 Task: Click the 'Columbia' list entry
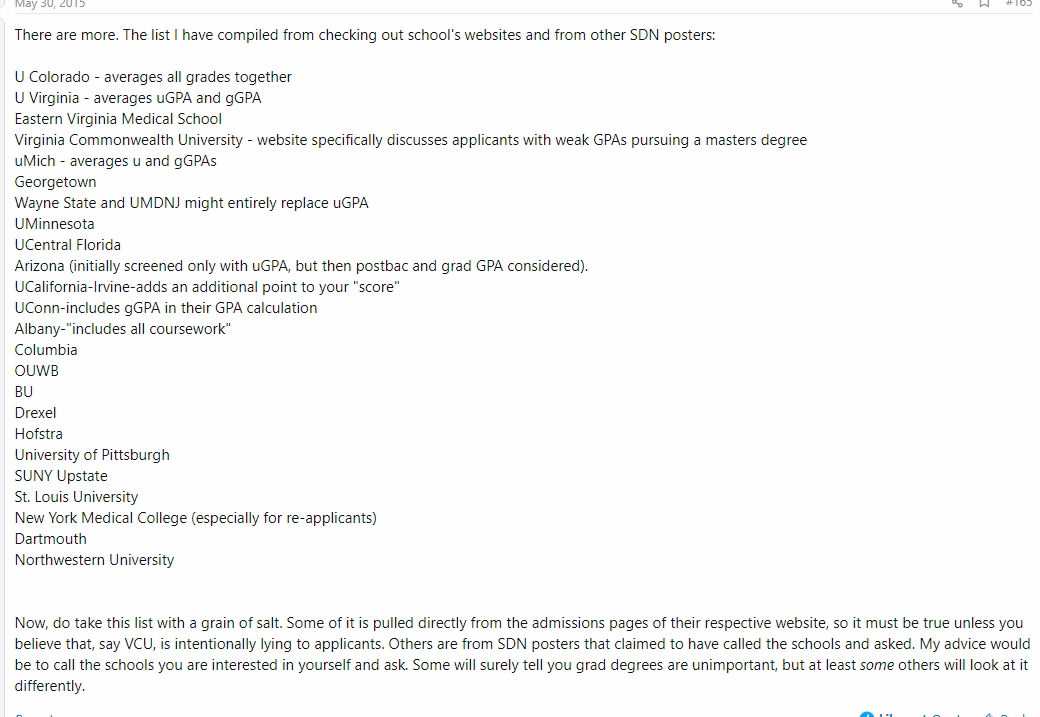pos(46,350)
